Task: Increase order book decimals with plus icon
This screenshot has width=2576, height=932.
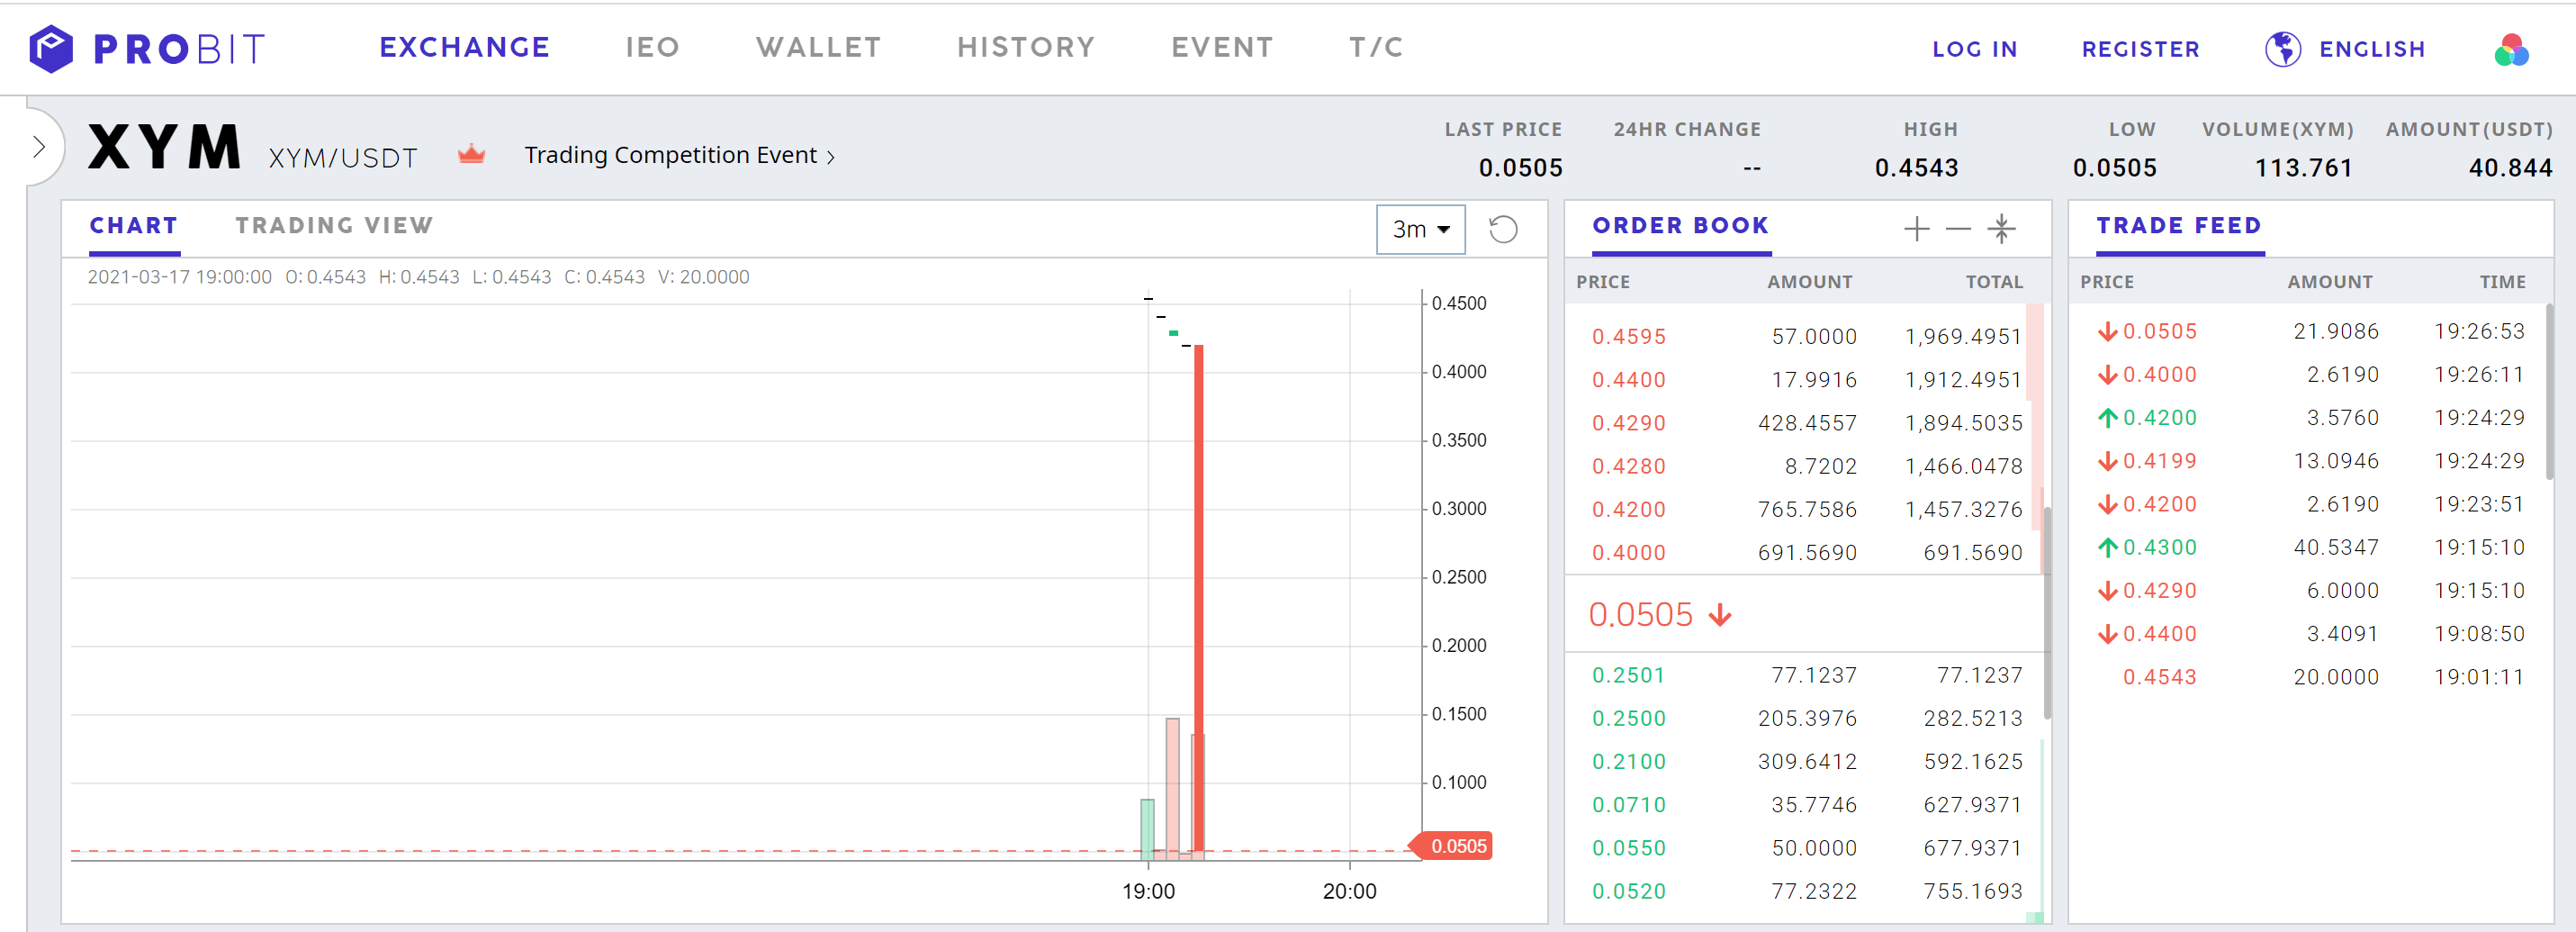Action: [x=1916, y=228]
